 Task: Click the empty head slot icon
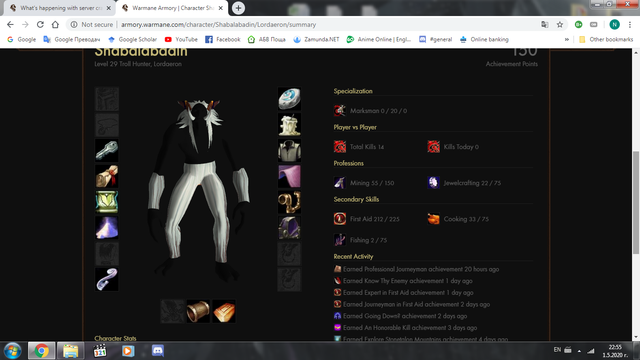click(x=107, y=99)
